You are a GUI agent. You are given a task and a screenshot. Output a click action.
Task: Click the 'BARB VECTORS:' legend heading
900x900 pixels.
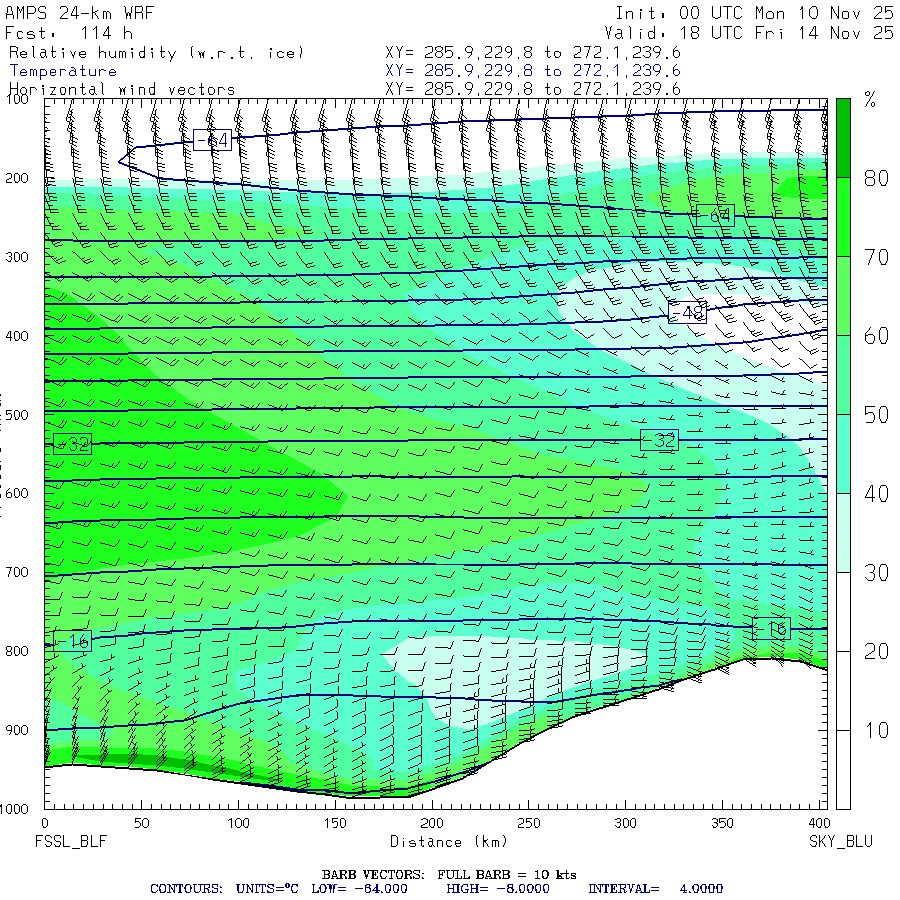point(373,875)
